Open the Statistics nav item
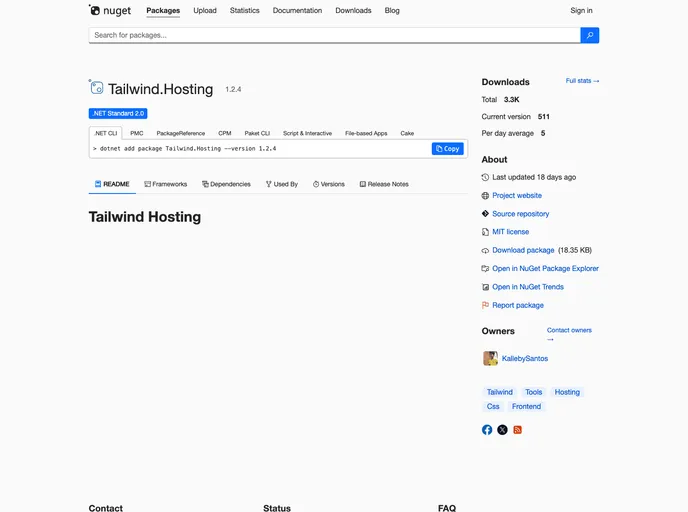 244,11
